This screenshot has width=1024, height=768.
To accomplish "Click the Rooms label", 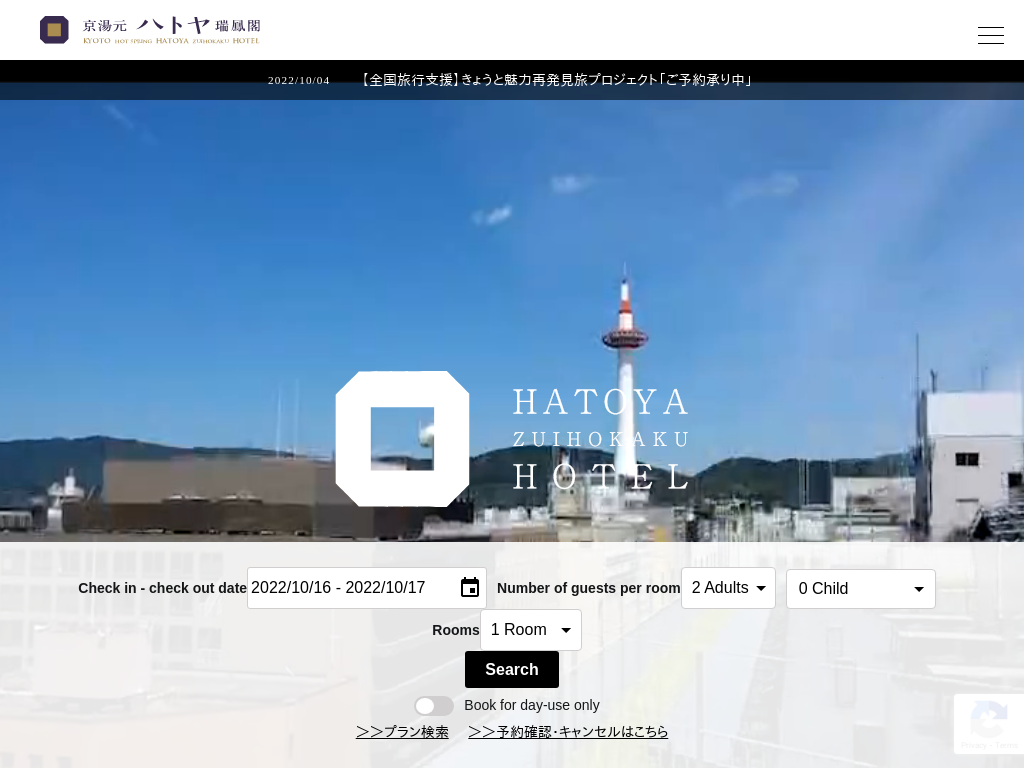I will (456, 630).
